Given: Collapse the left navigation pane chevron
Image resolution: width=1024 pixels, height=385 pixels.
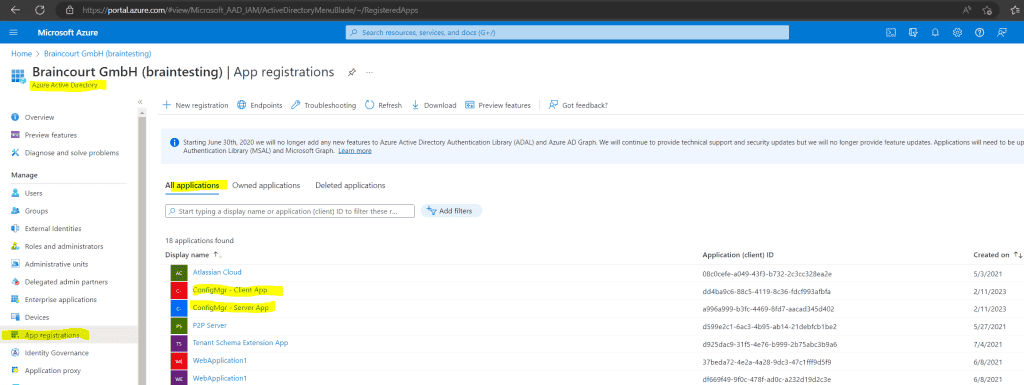Looking at the screenshot, I should 140,102.
